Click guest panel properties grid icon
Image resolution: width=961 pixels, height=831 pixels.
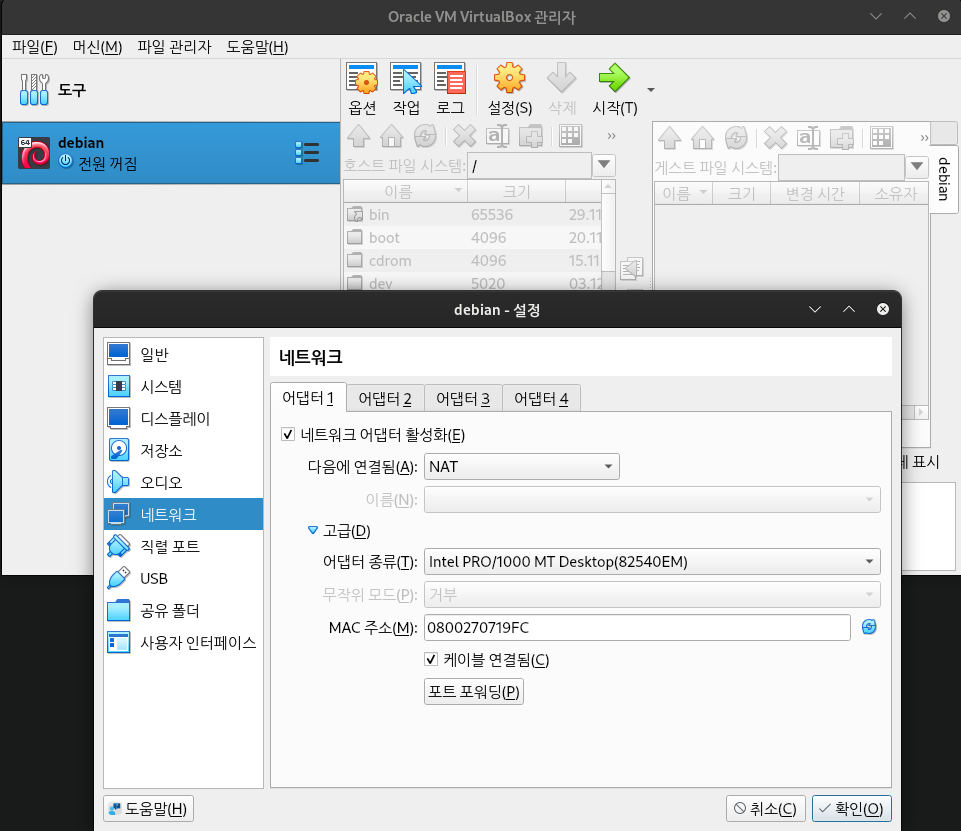pos(881,138)
